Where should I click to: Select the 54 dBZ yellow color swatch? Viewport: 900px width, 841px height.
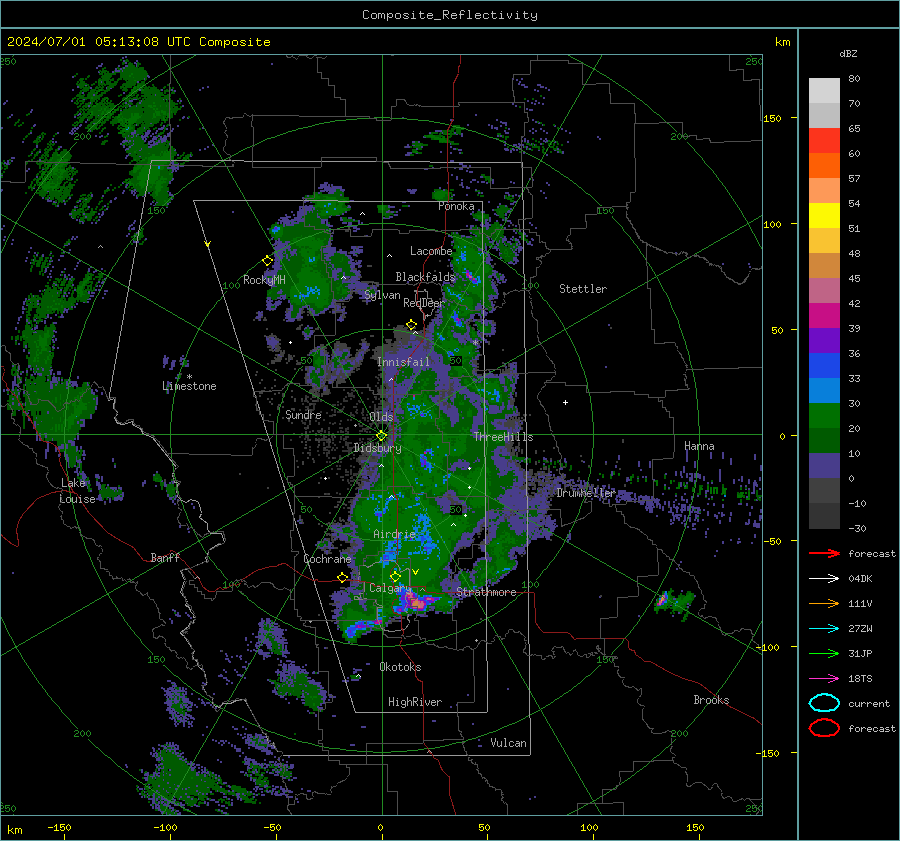click(824, 215)
